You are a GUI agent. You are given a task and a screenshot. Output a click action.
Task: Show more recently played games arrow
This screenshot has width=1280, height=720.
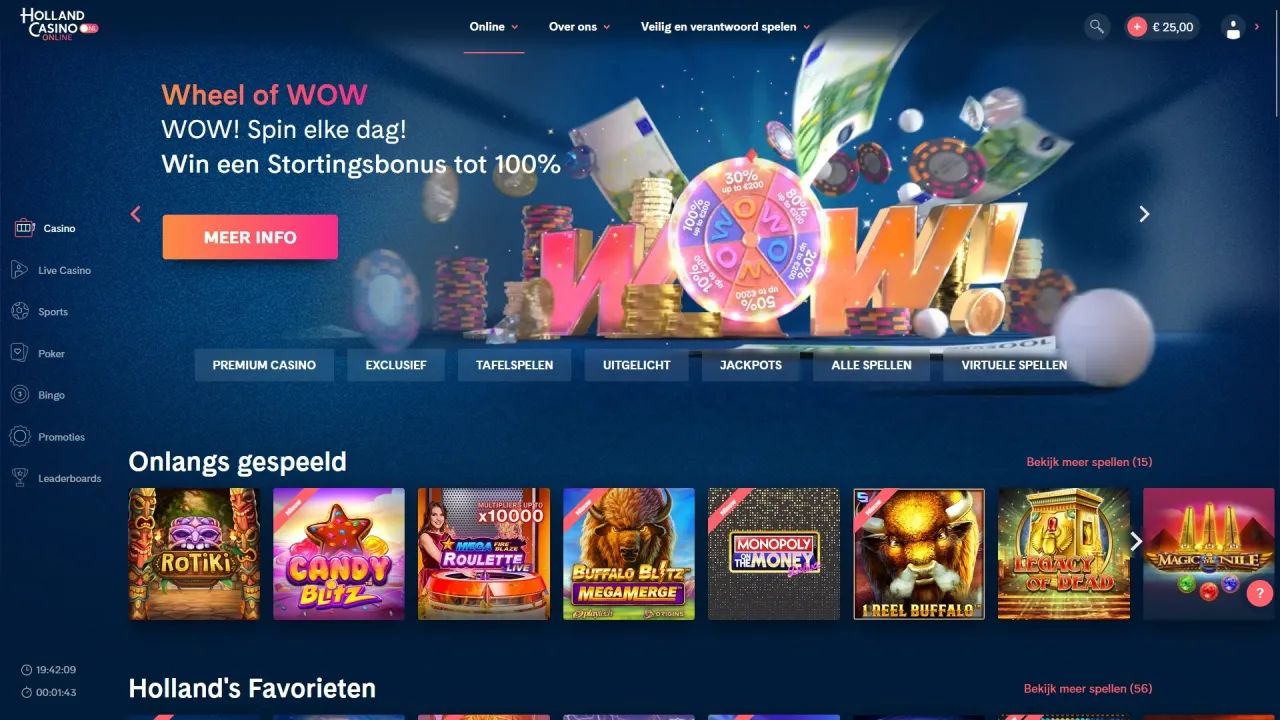[1136, 541]
